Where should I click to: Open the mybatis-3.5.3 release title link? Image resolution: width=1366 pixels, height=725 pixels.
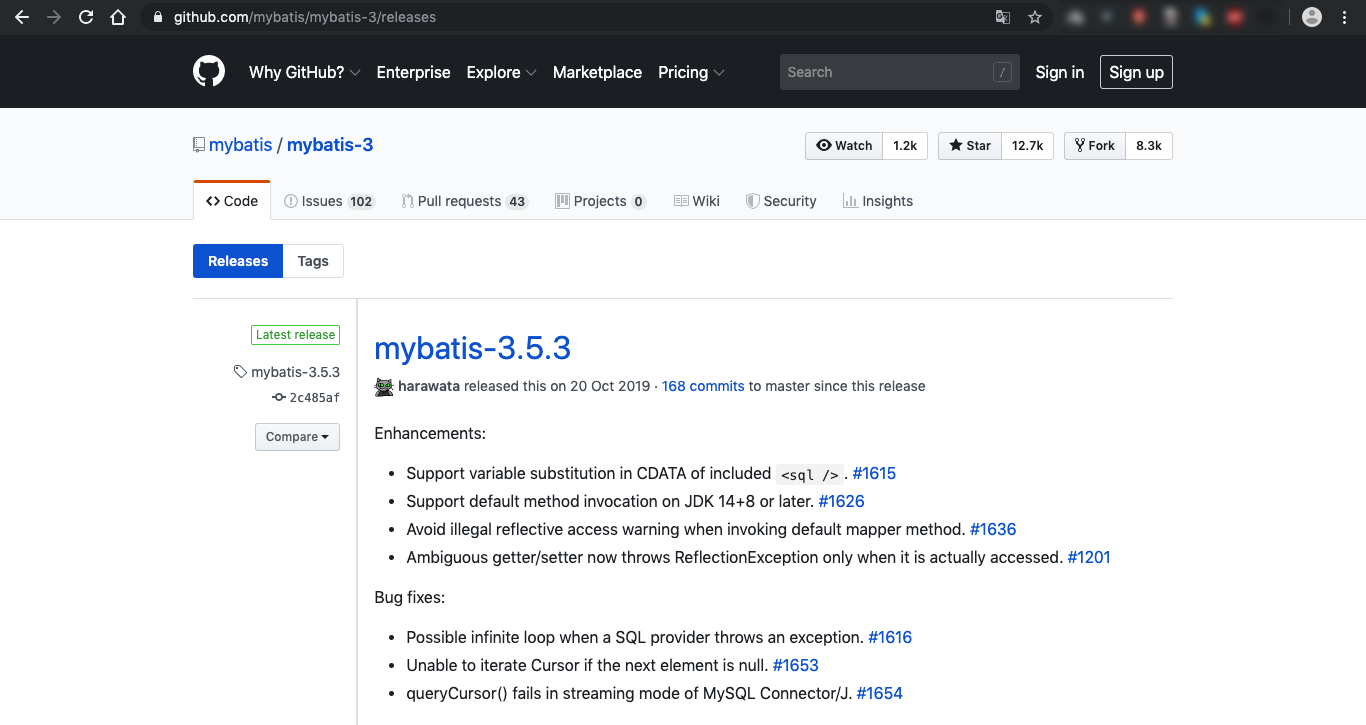(472, 348)
